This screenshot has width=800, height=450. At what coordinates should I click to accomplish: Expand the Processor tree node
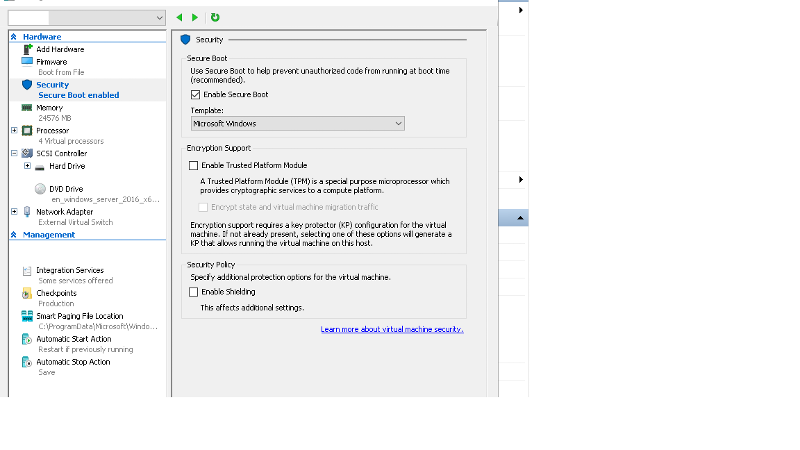14,130
